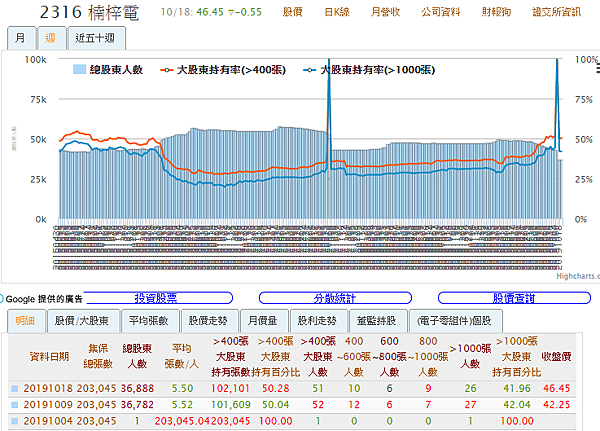Image resolution: width=600 pixels, height=431 pixels.
Task: Select the 董監持股 tab
Action: 377,321
